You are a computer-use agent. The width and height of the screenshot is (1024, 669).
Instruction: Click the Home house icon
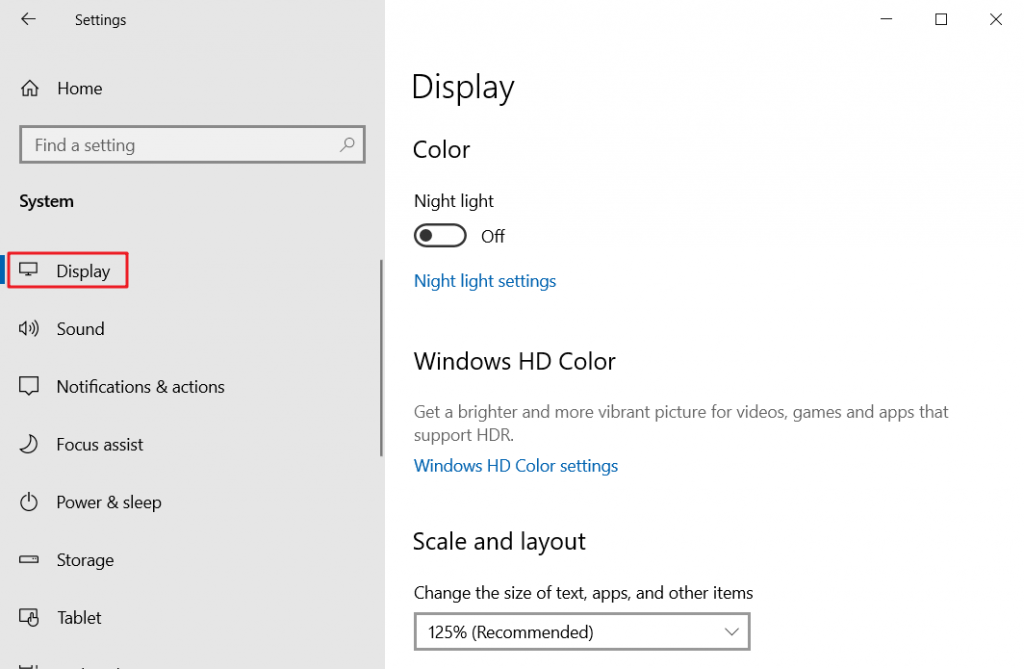[30, 88]
